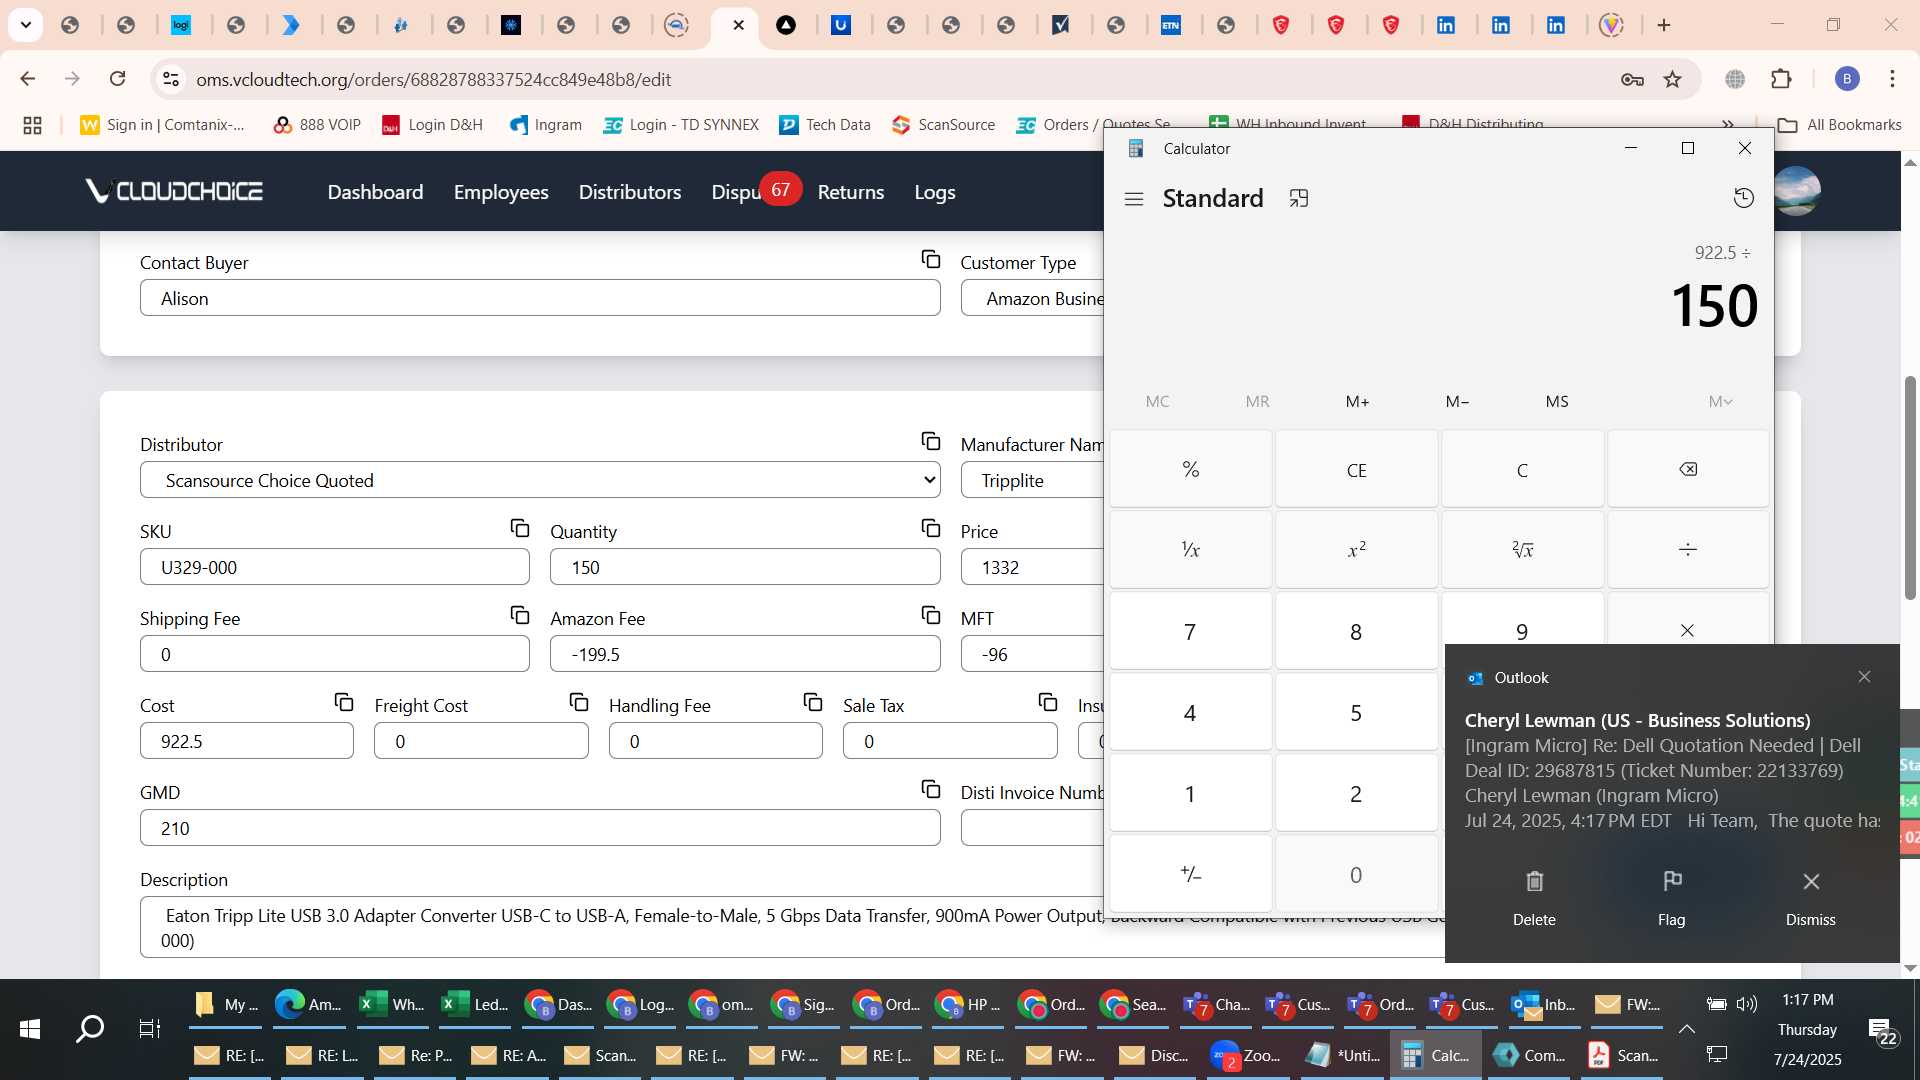Click the Calculator square root key
This screenshot has width=1920, height=1080.
coord(1522,550)
